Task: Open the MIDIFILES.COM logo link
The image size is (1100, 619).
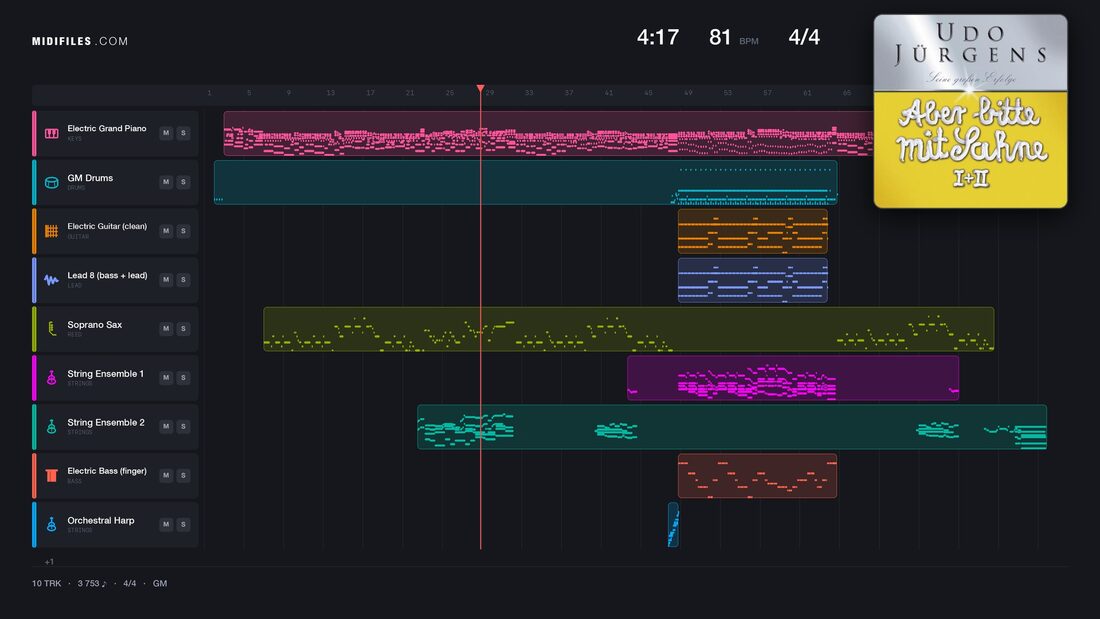Action: (x=80, y=41)
